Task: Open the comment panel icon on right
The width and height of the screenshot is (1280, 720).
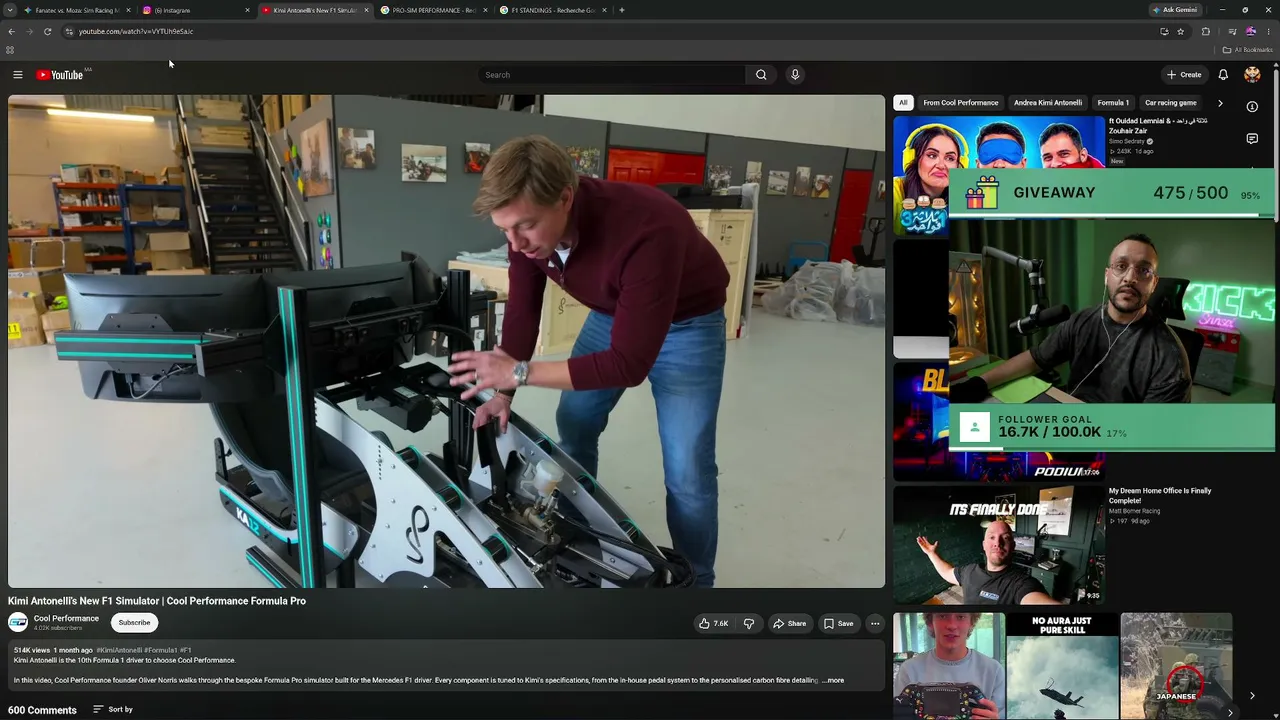Action: click(x=1252, y=139)
